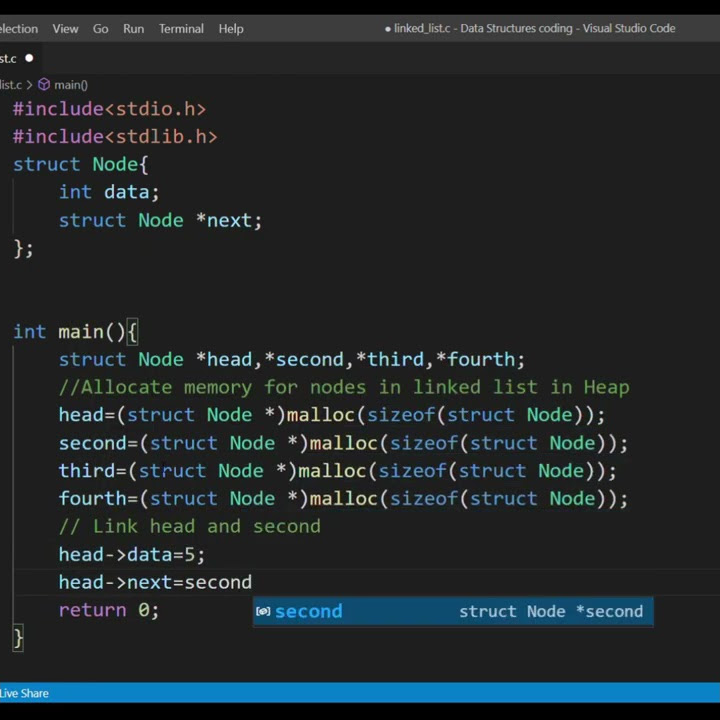
Task: Click the 'int main(){' line
Action: (75, 332)
